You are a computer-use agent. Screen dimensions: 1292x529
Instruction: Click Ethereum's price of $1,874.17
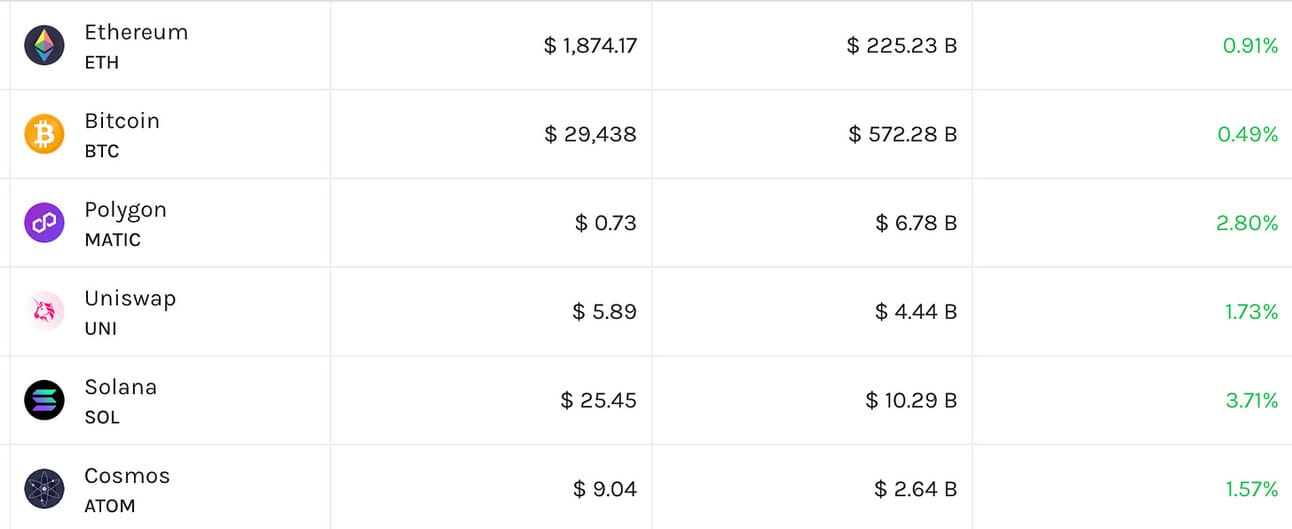[x=590, y=46]
